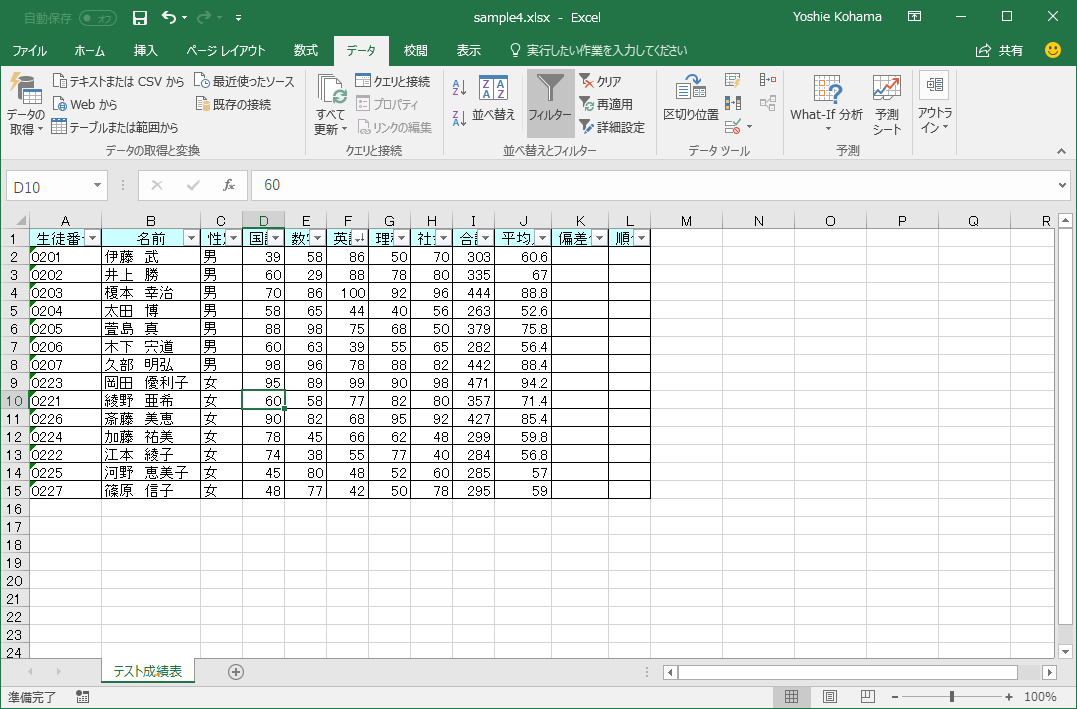Open the 挿入 ribbon tab
The width and height of the screenshot is (1077, 709).
click(x=146, y=50)
